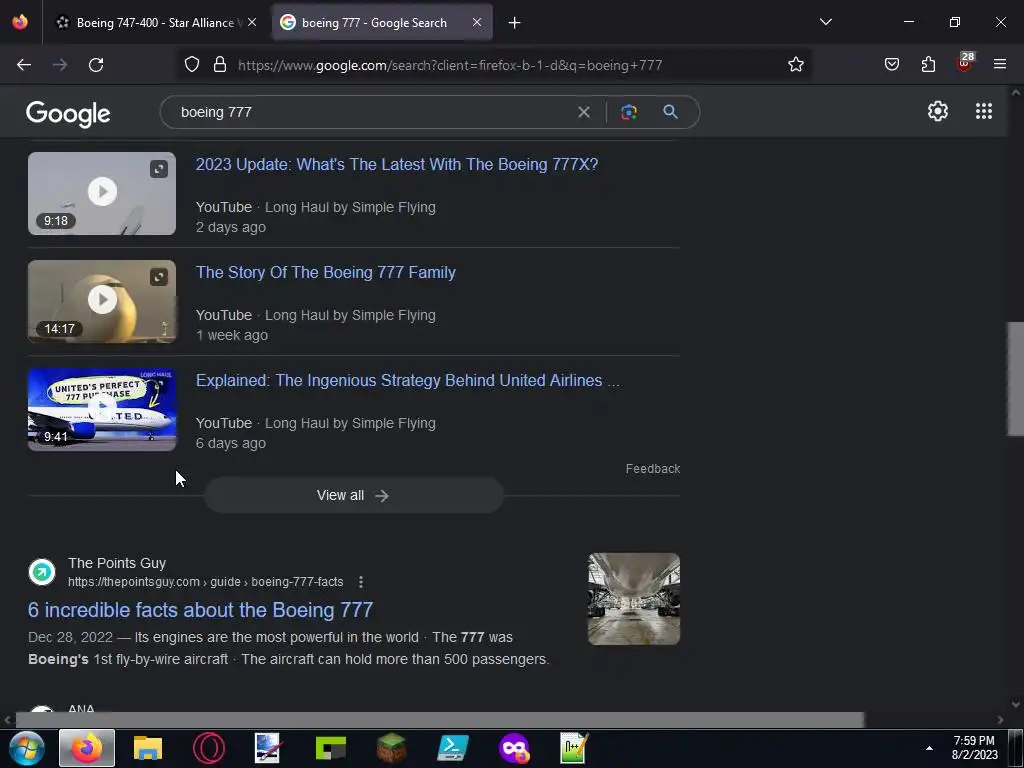Go back to the previous page

point(24,65)
